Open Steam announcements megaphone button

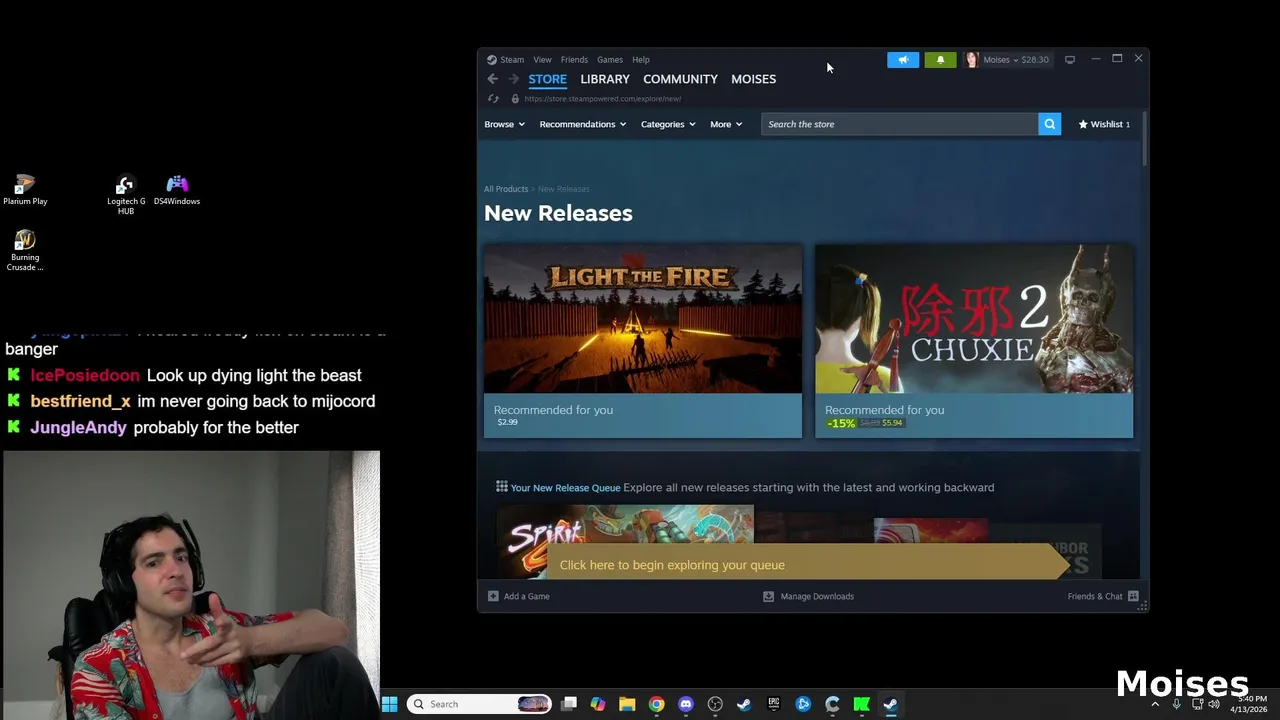pyautogui.click(x=903, y=60)
